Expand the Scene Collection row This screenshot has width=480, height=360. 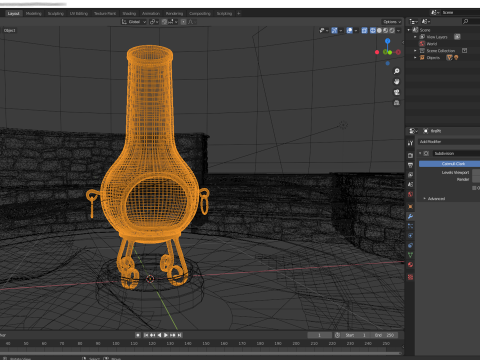415,51
